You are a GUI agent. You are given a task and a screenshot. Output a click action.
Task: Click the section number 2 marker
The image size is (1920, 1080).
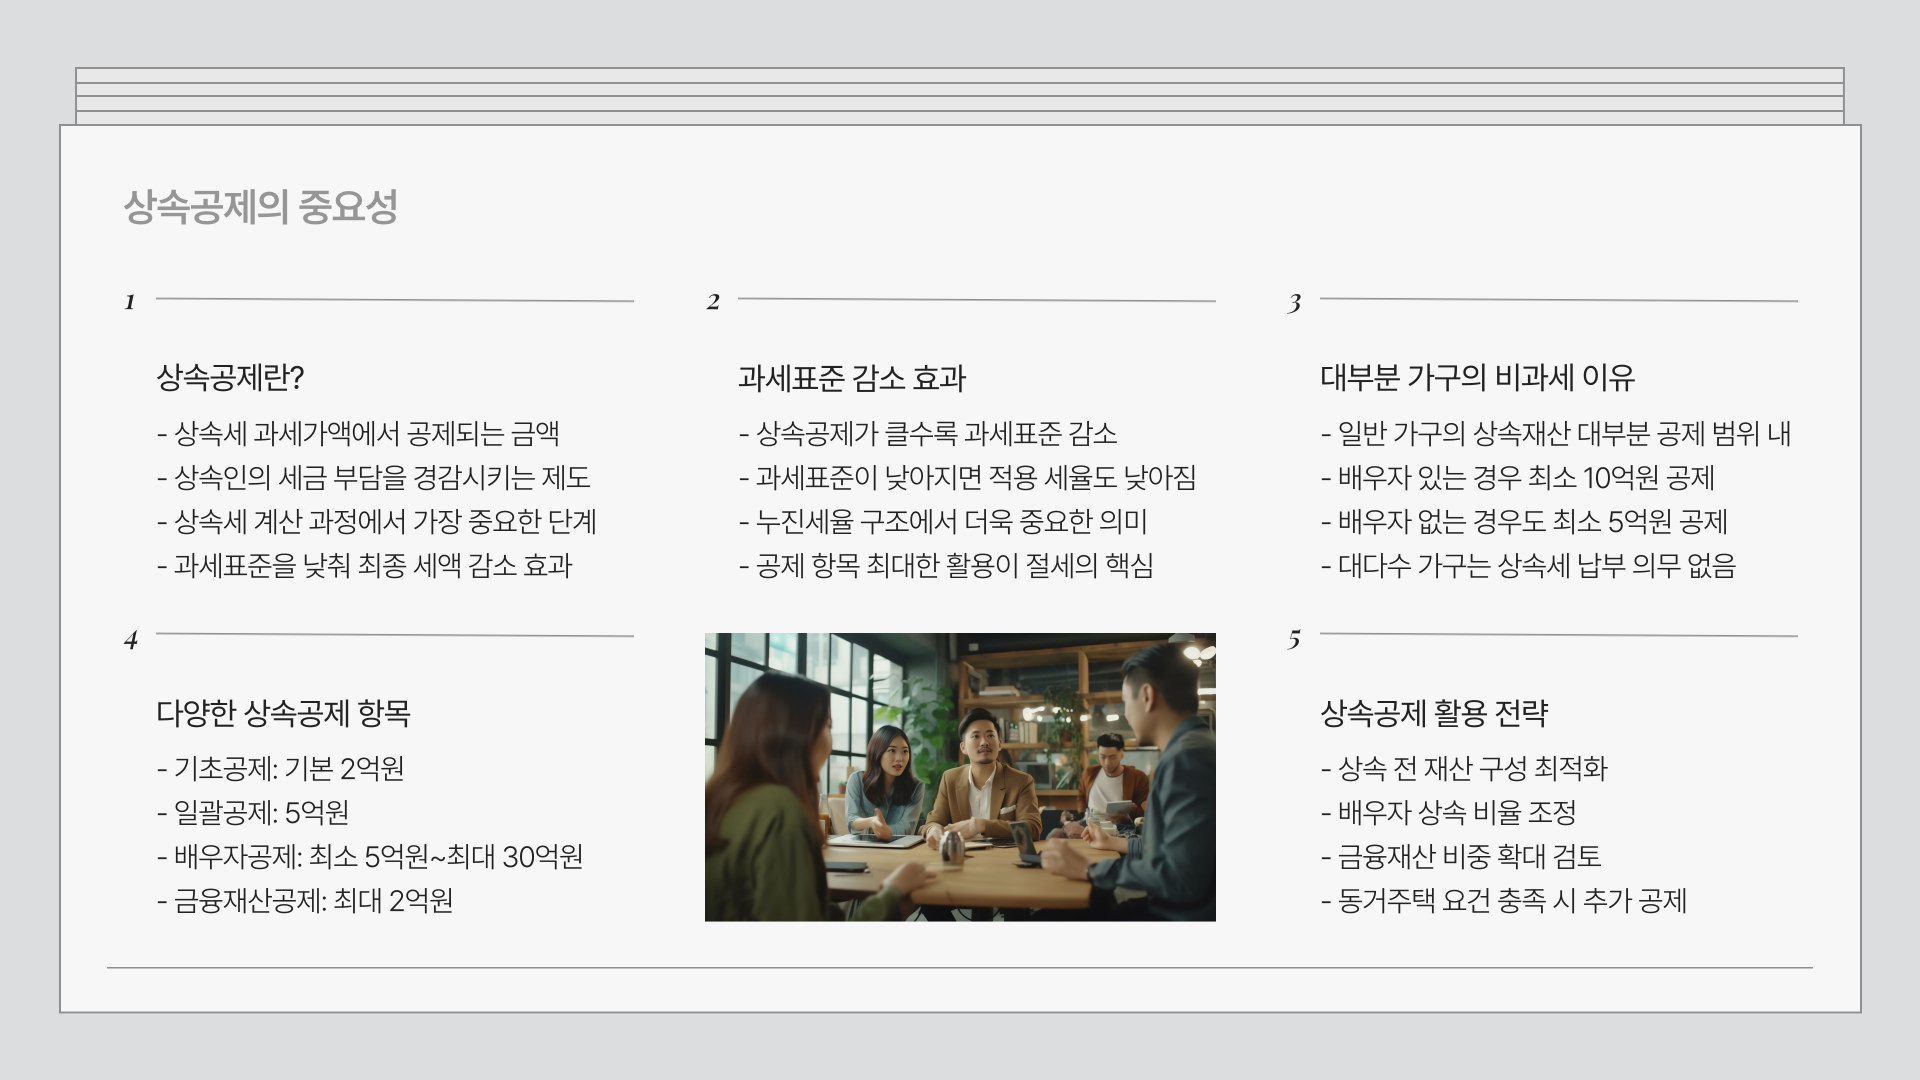tap(713, 302)
